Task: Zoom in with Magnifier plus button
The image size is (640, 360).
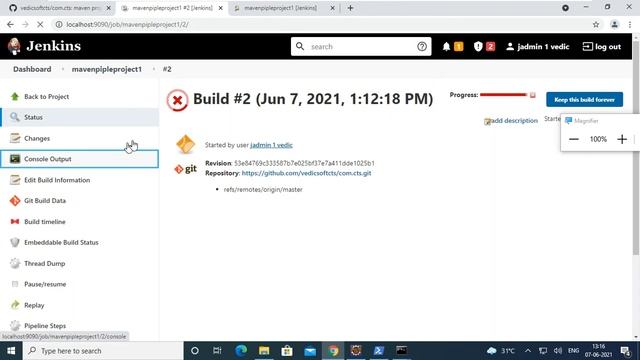Action: pyautogui.click(x=622, y=139)
